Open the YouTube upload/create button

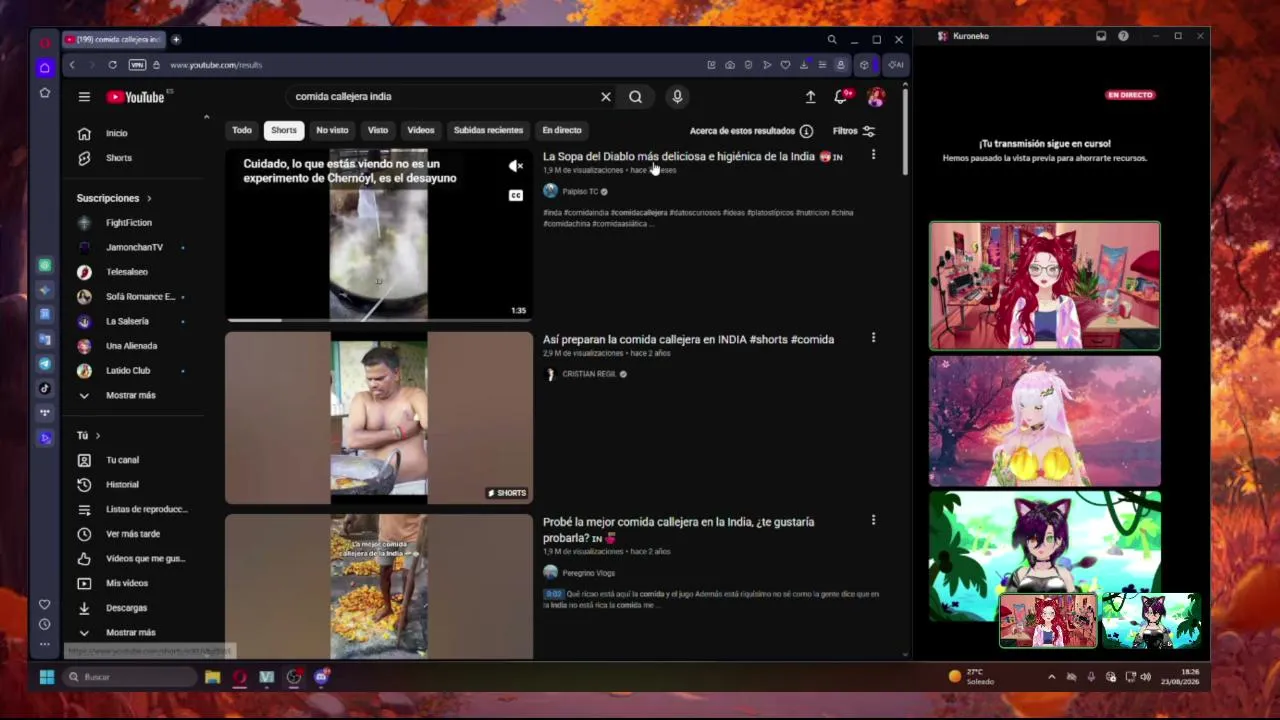(x=810, y=97)
